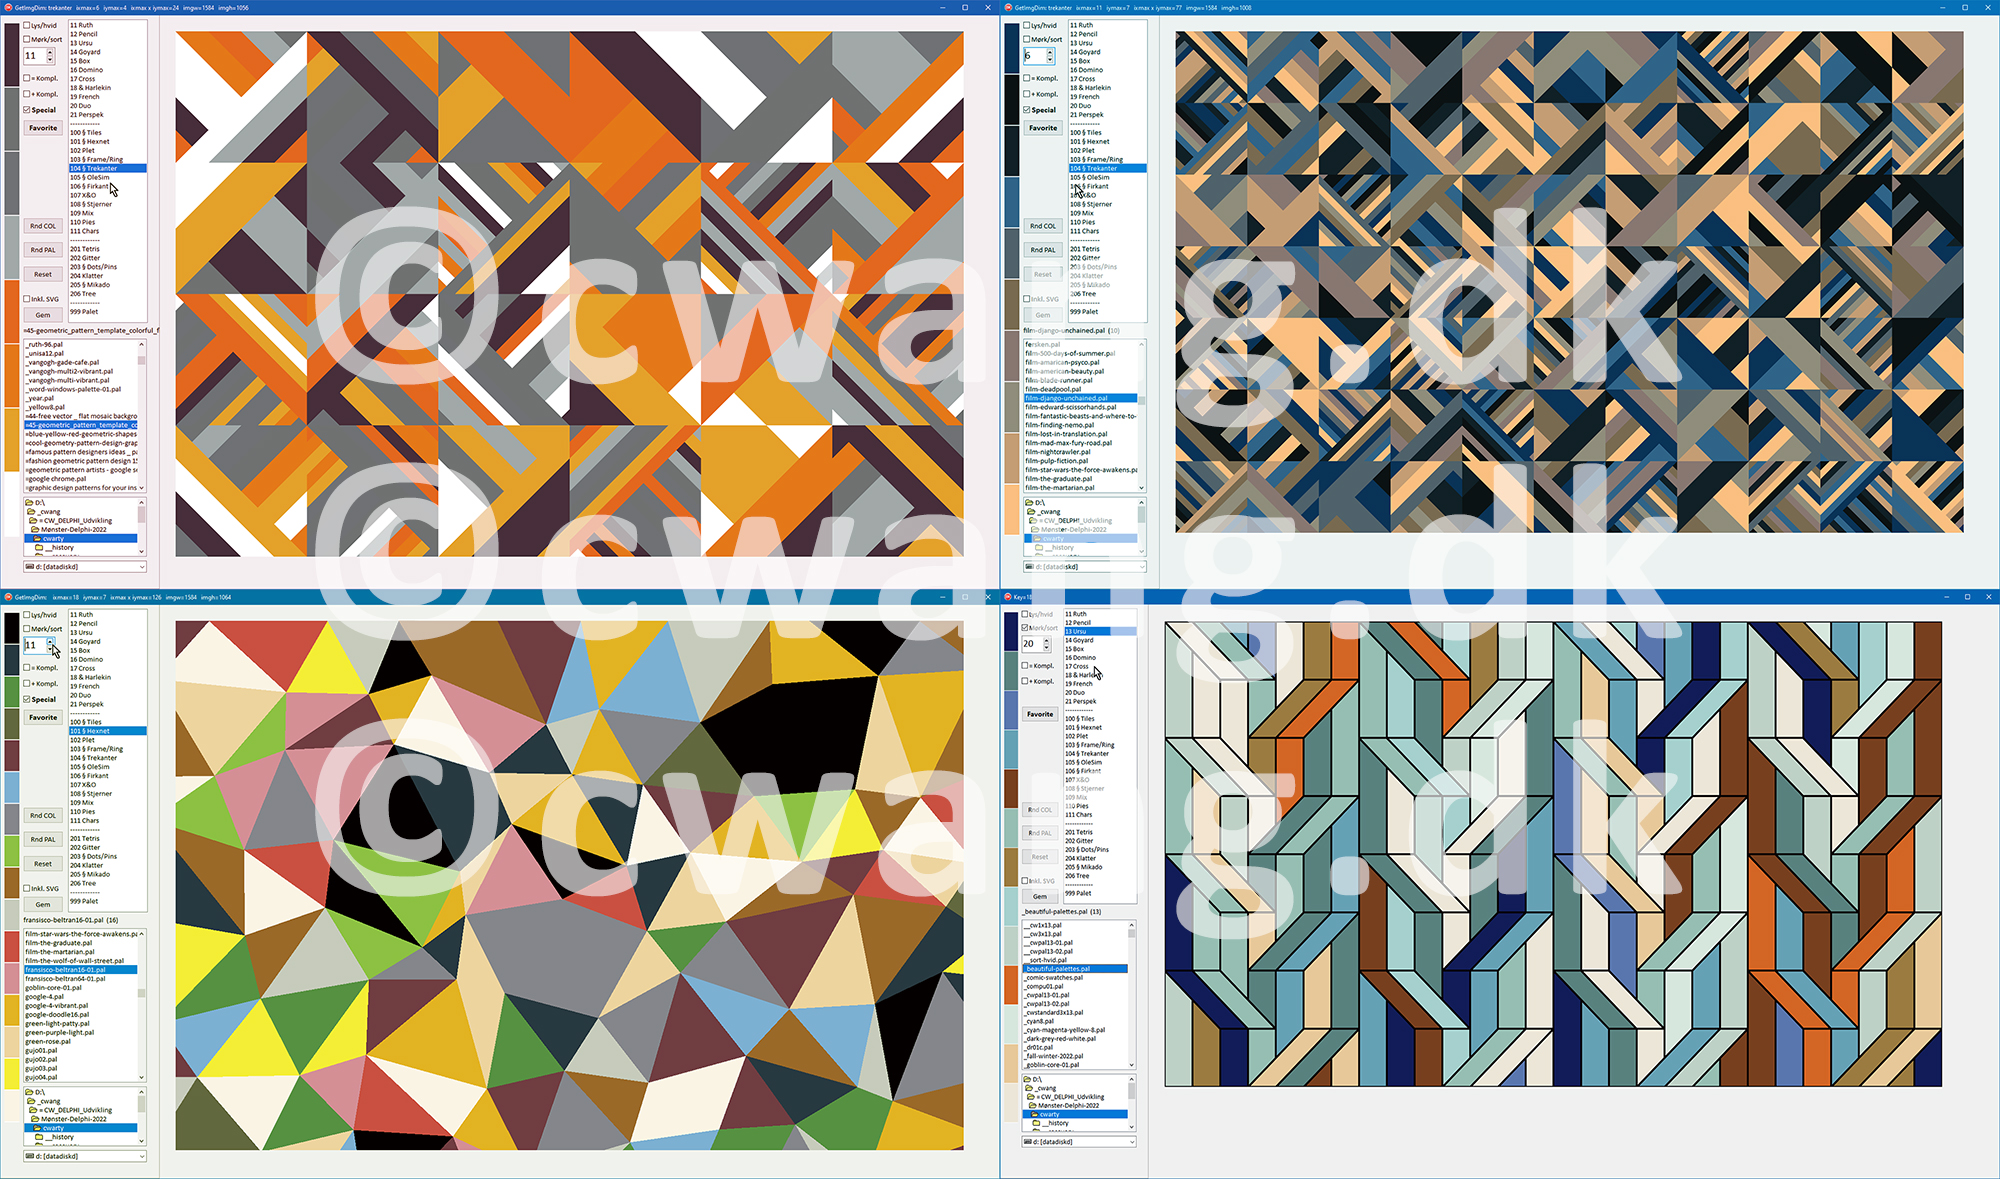Click into the number field showing 11 in Hexnet window
Viewport: 2000px width, 1179px height.
coord(34,645)
